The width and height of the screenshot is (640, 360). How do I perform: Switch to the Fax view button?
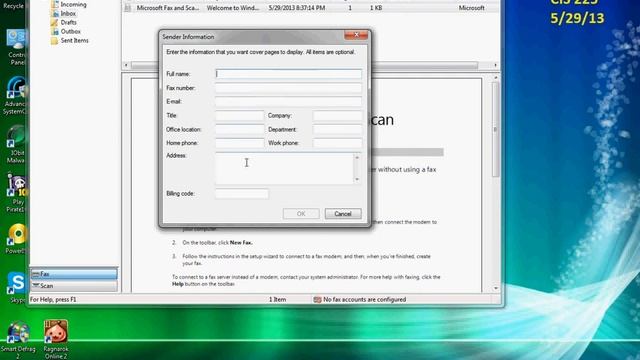(74, 273)
